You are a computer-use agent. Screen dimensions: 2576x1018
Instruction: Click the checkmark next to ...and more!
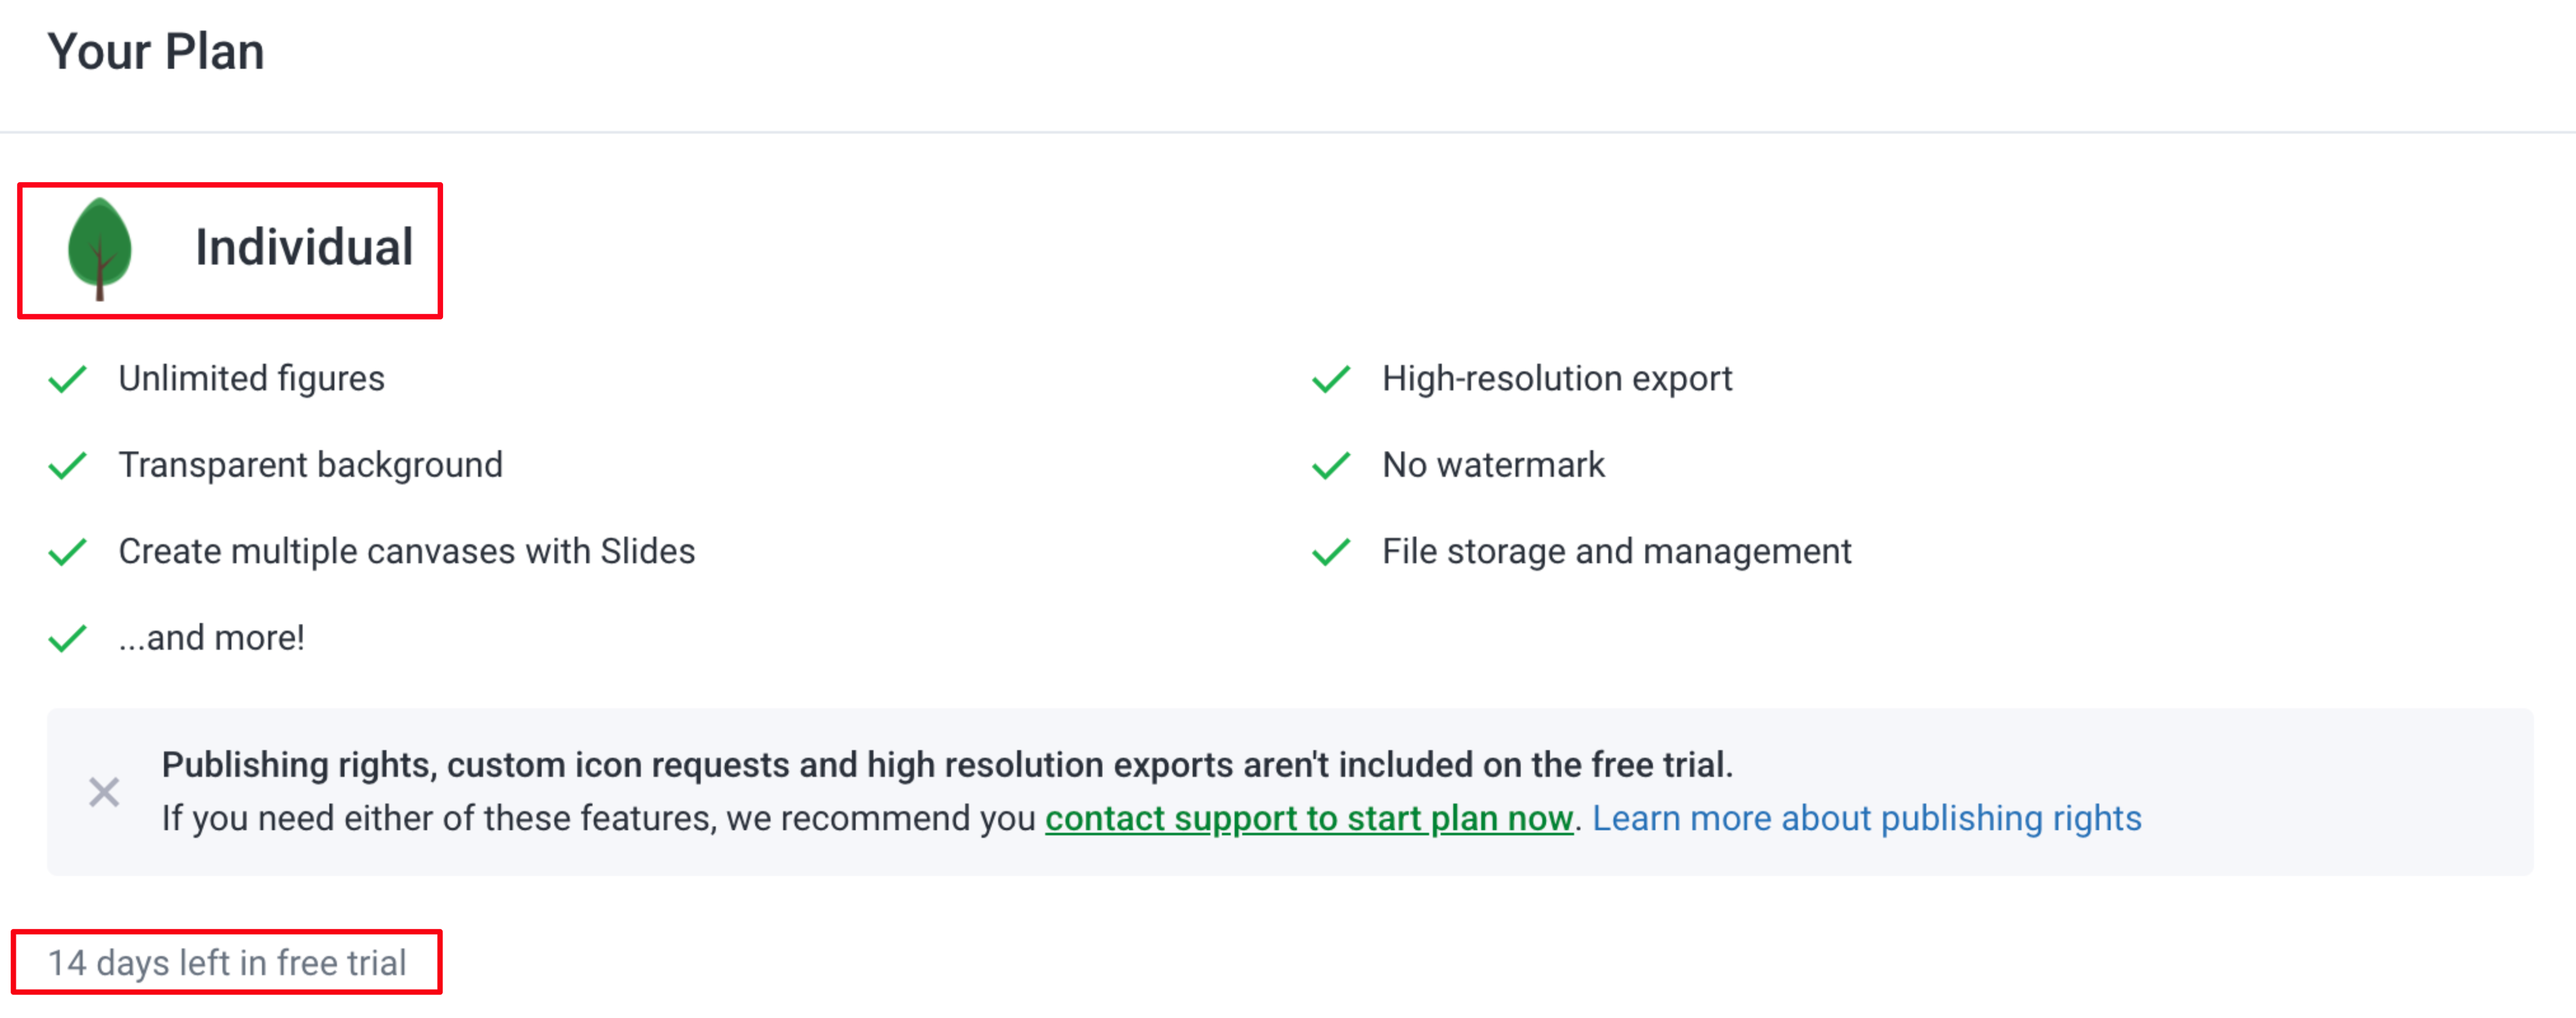(x=68, y=638)
